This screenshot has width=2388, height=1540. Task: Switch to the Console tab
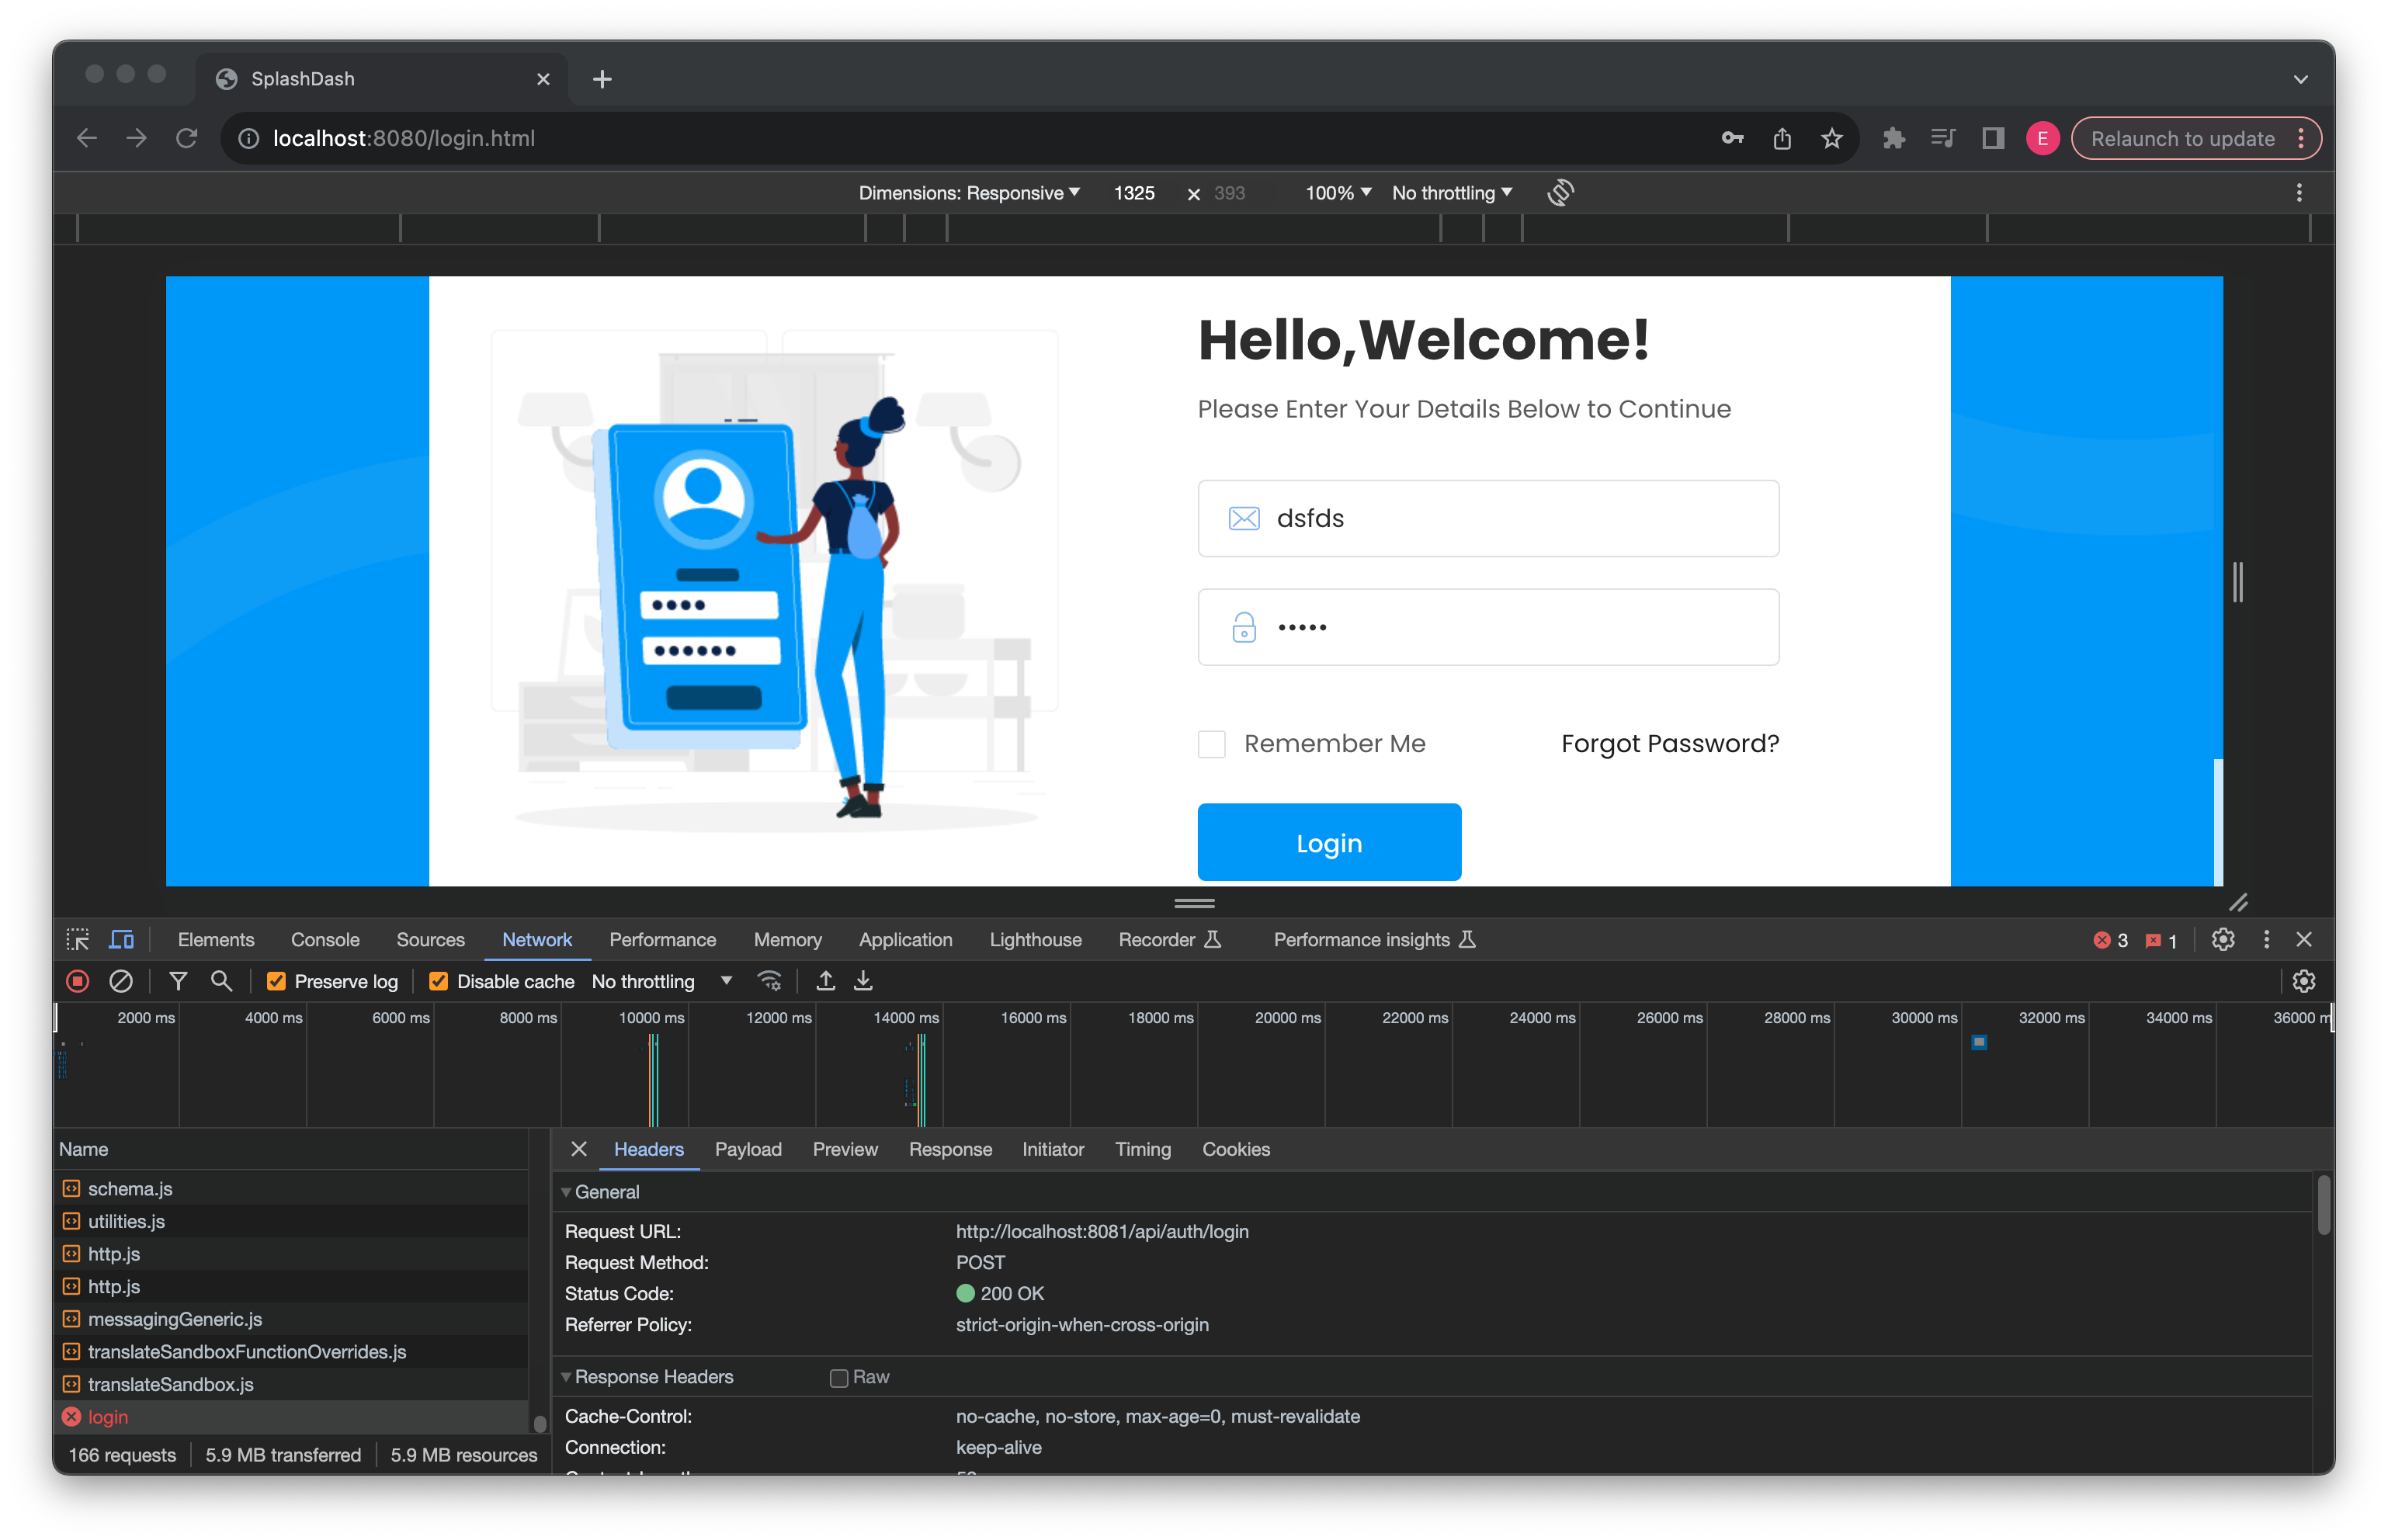pos(325,939)
